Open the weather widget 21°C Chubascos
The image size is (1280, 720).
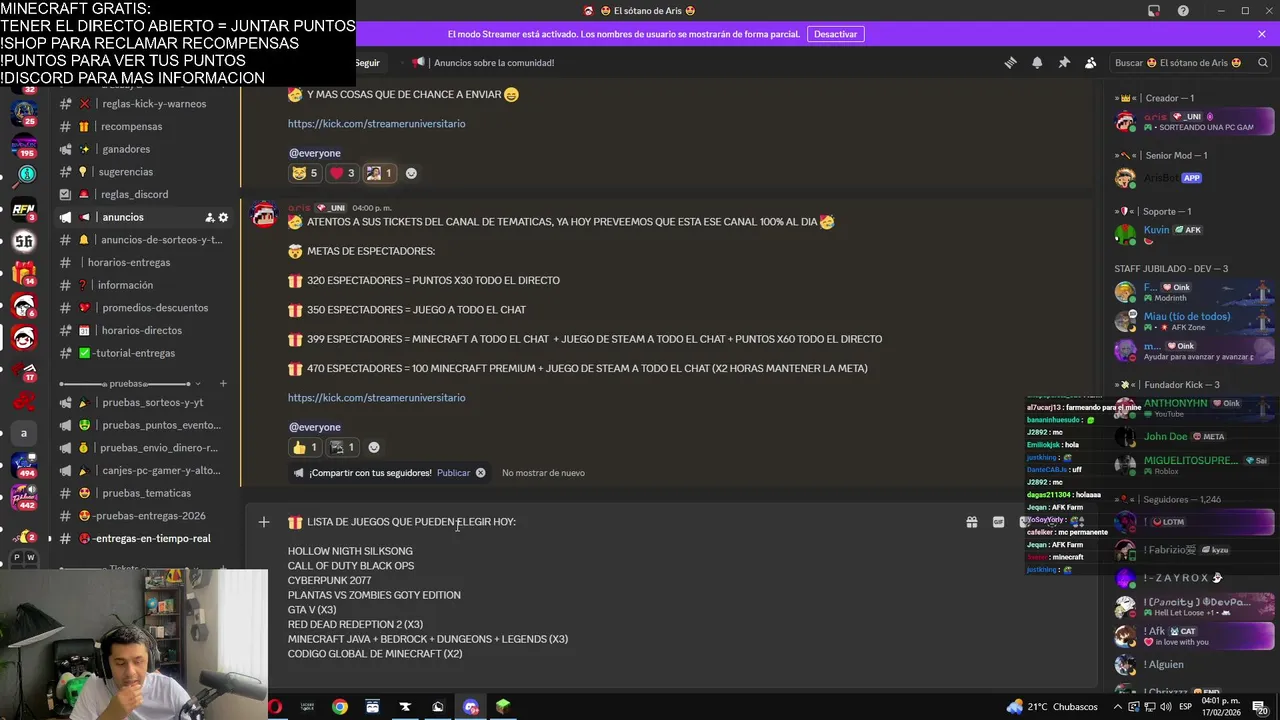click(1052, 707)
